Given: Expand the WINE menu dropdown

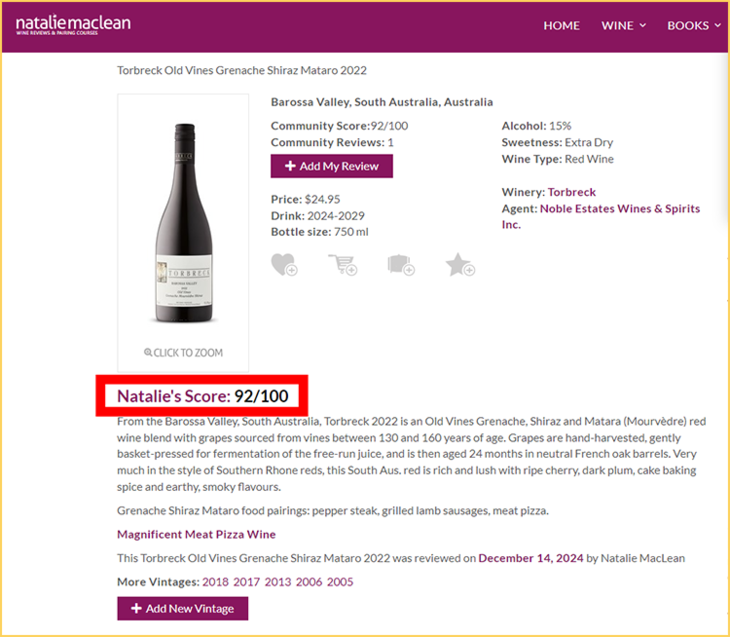Looking at the screenshot, I should tap(623, 26).
